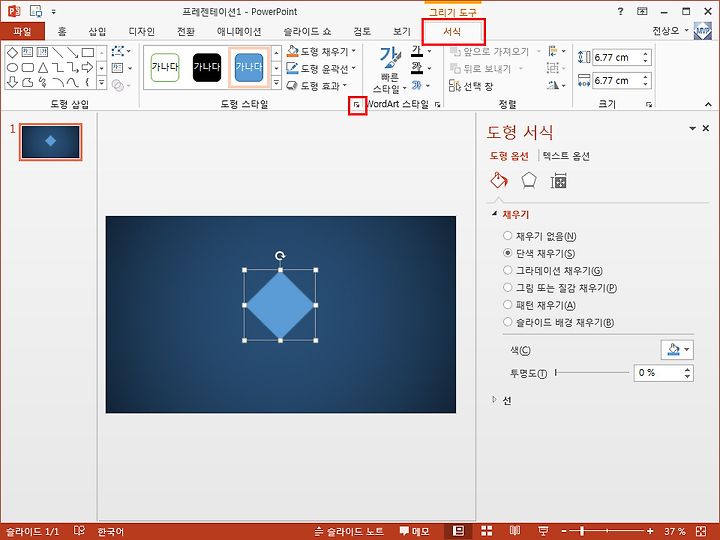Expand the 선 line section
This screenshot has height=540, width=720.
coord(501,400)
